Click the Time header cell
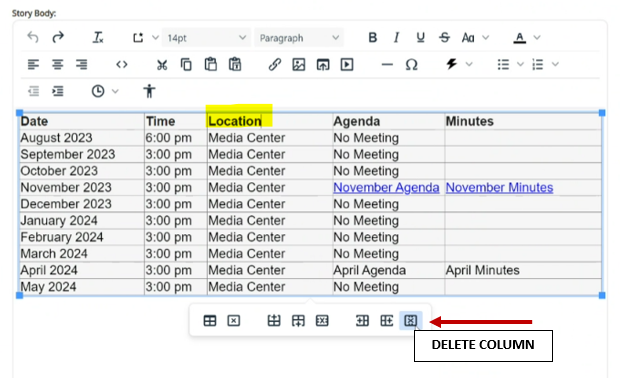 coord(176,121)
